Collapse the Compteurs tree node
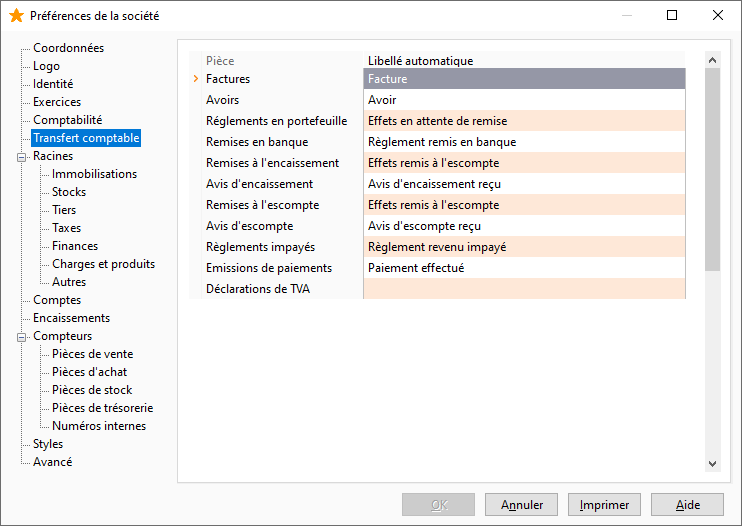The width and height of the screenshot is (742, 526). click(21, 337)
